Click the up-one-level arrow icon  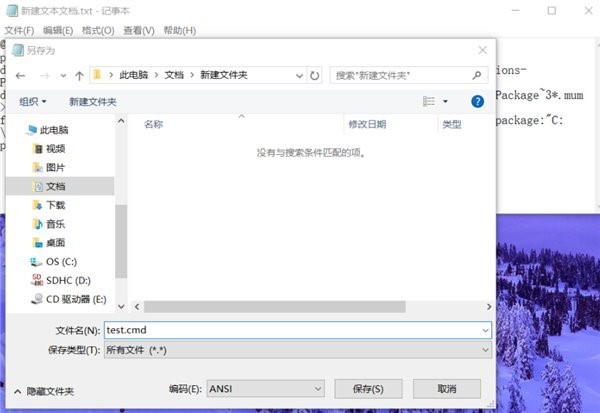coord(79,75)
